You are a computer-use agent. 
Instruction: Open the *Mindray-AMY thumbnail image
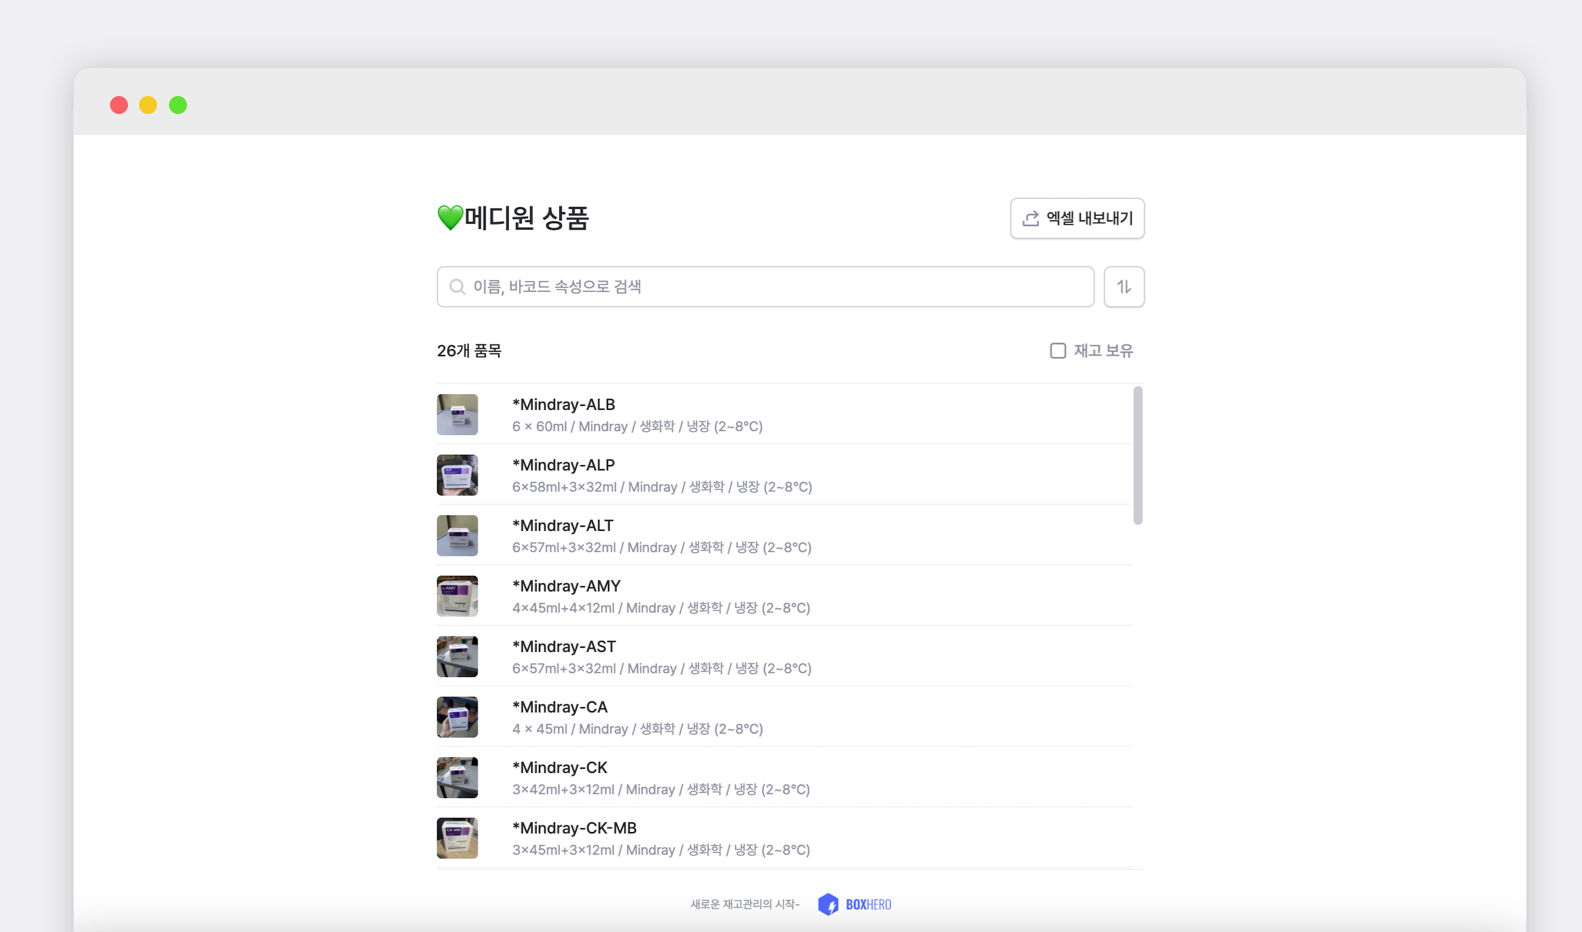pyautogui.click(x=457, y=596)
